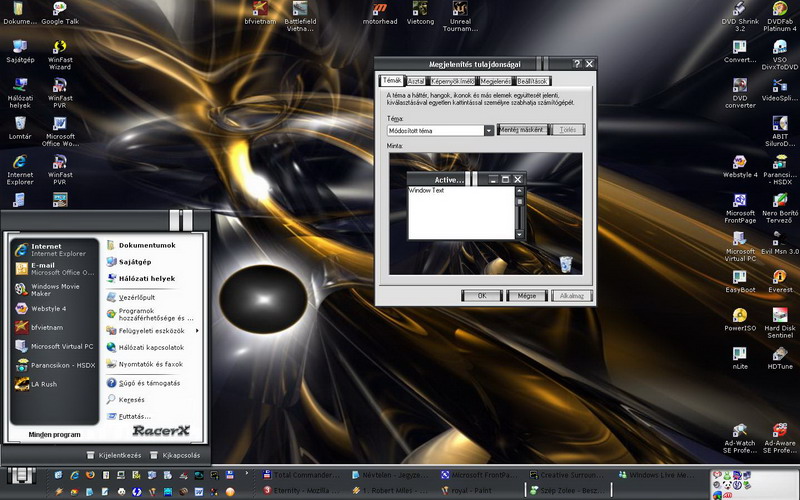Click the theme sample preview image
This screenshot has height=500, width=800.
click(485, 214)
